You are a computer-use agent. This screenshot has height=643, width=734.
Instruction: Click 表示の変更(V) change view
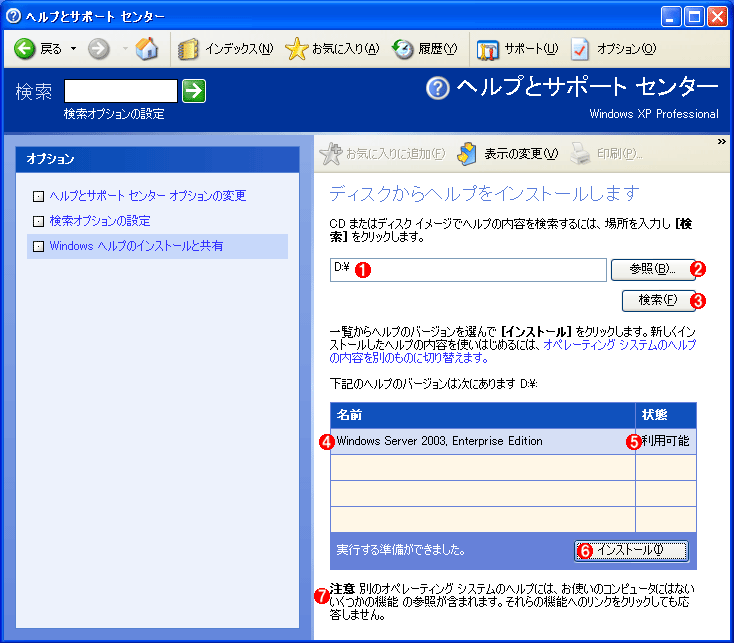508,153
